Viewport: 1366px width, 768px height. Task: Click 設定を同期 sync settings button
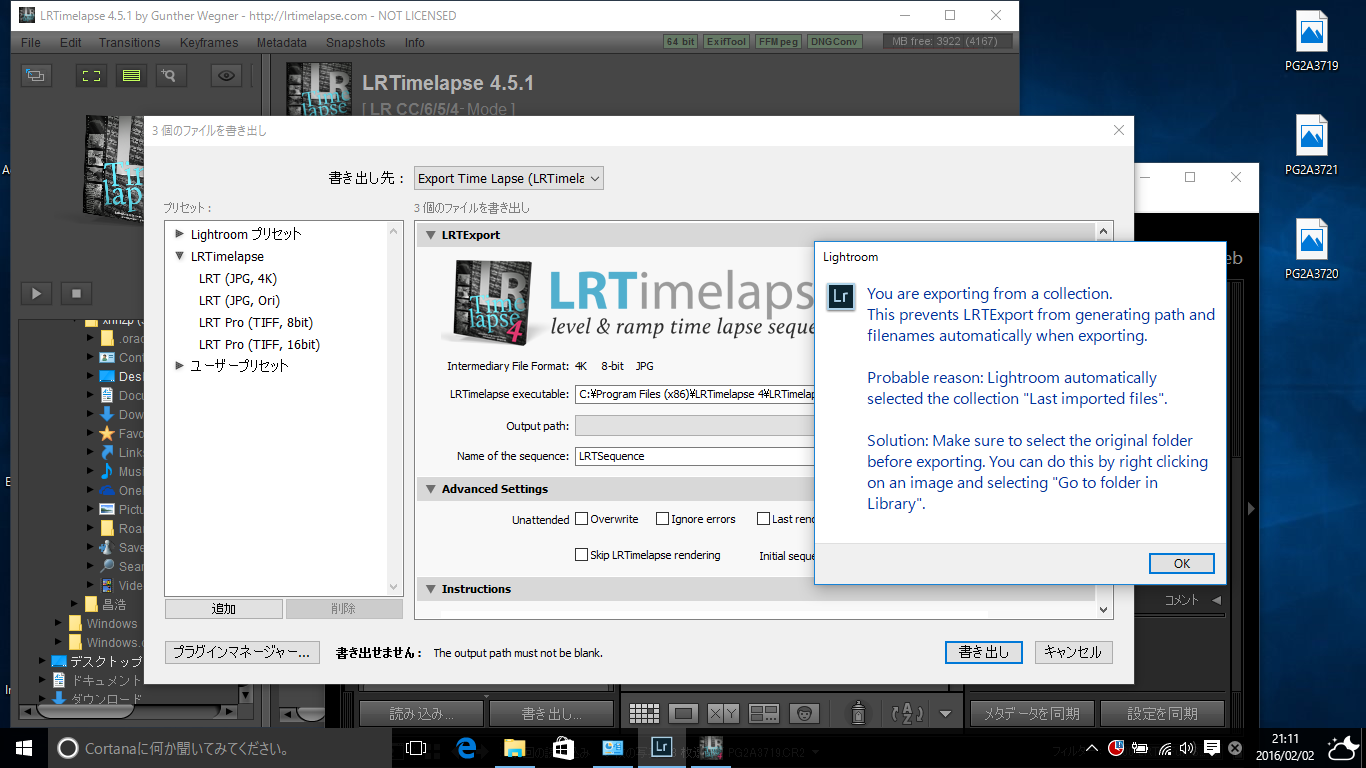click(1162, 714)
